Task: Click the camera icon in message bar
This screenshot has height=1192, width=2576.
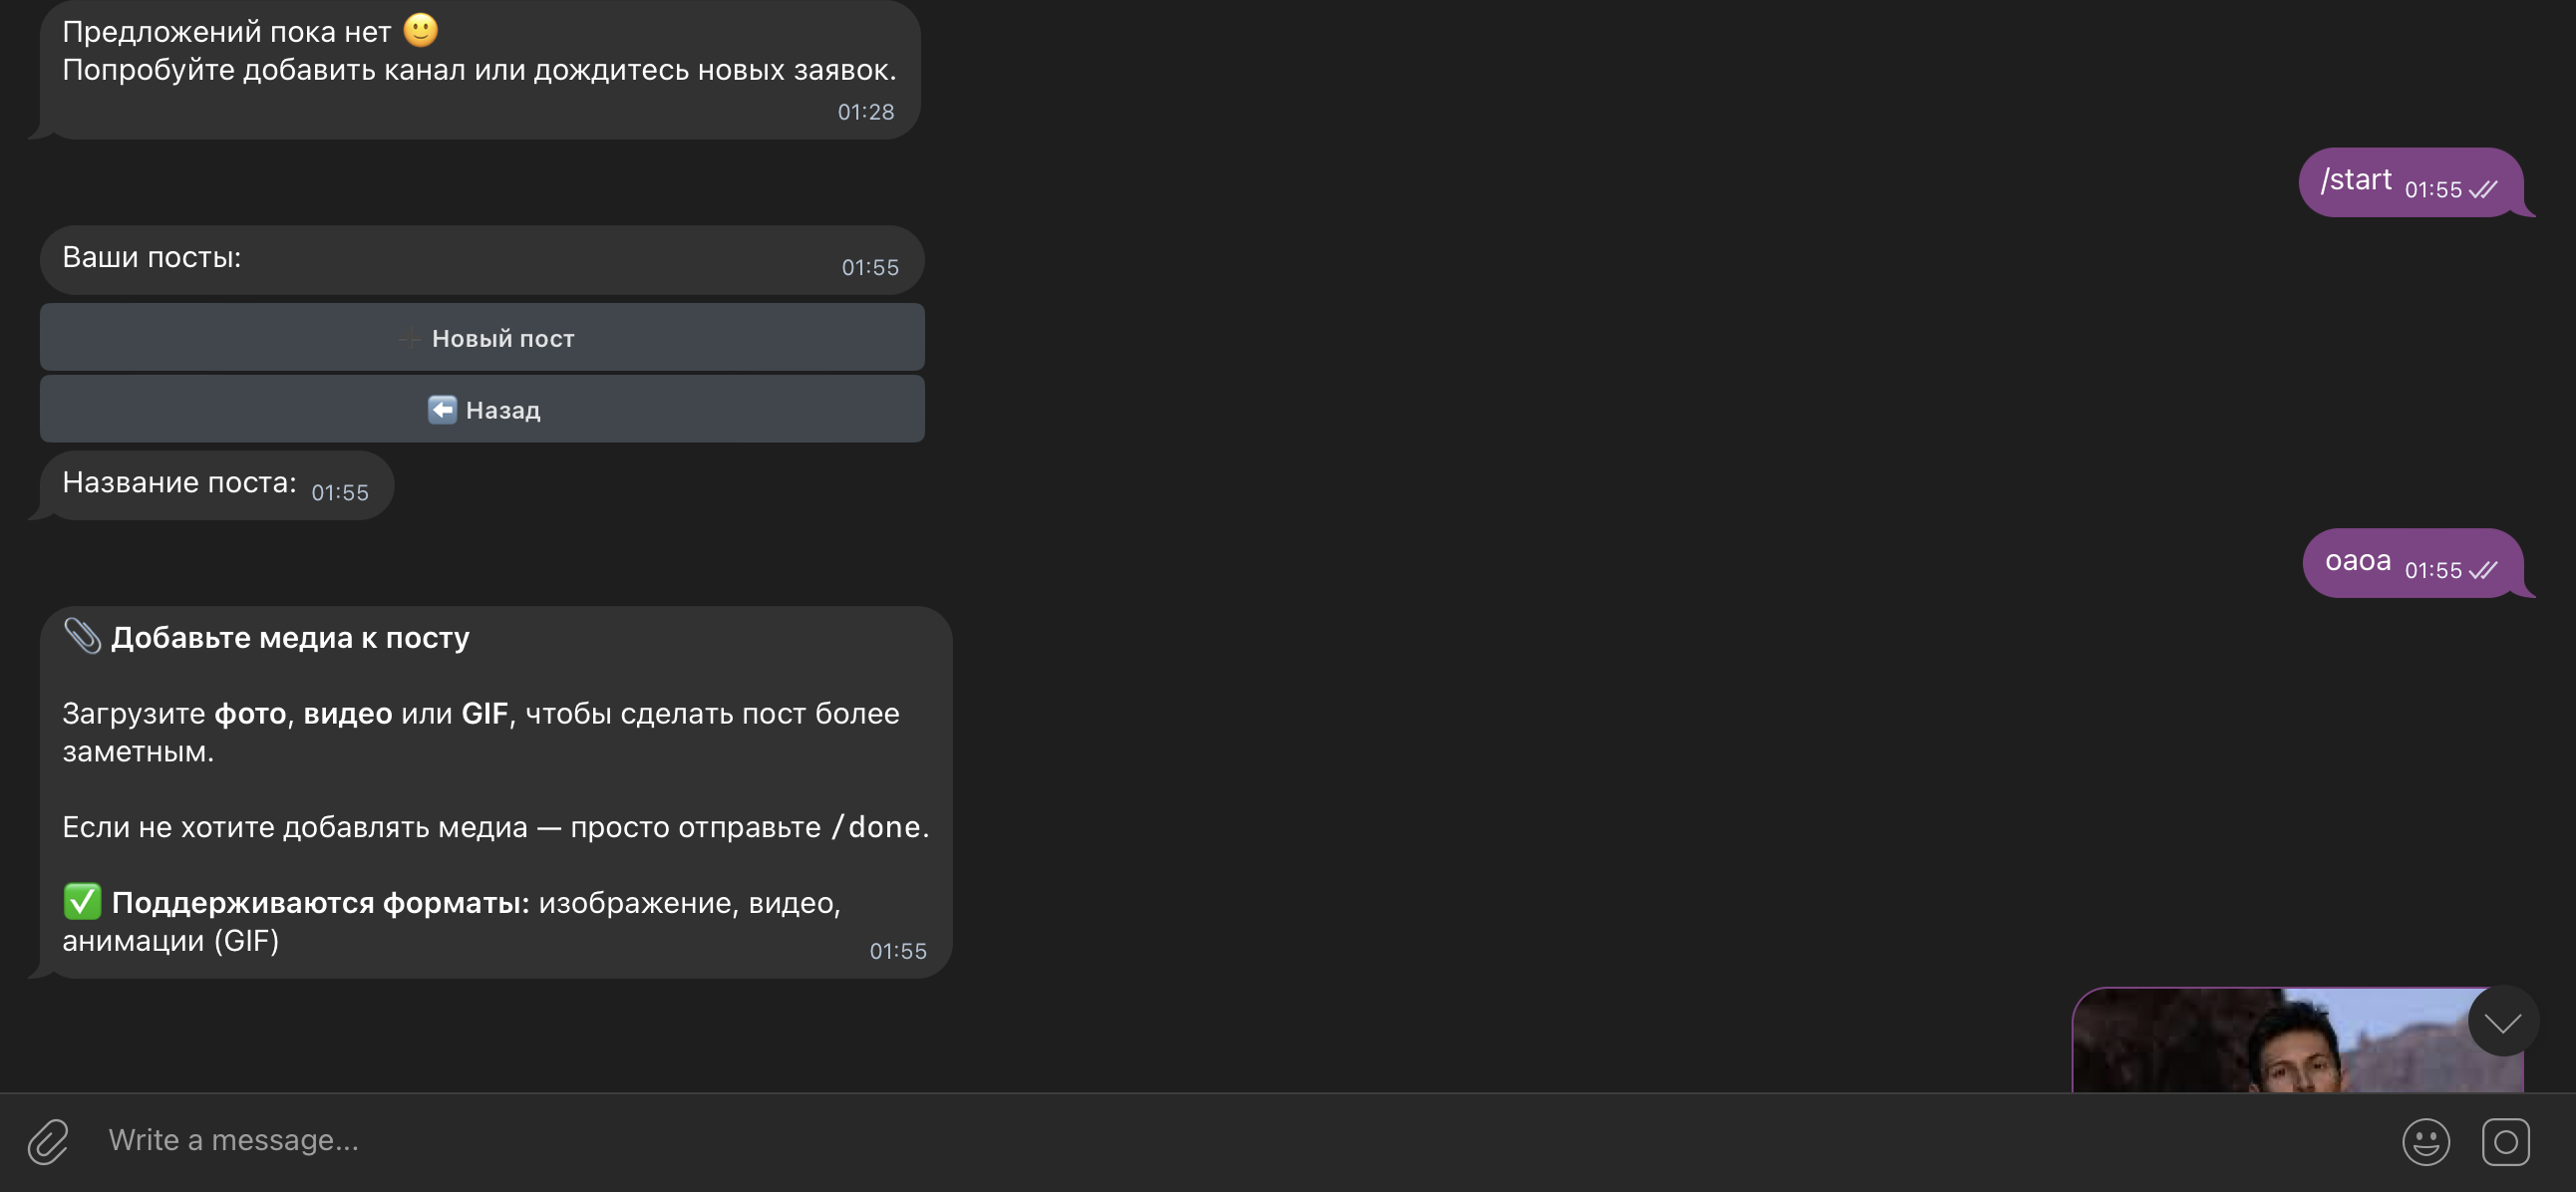Action: coord(2504,1141)
